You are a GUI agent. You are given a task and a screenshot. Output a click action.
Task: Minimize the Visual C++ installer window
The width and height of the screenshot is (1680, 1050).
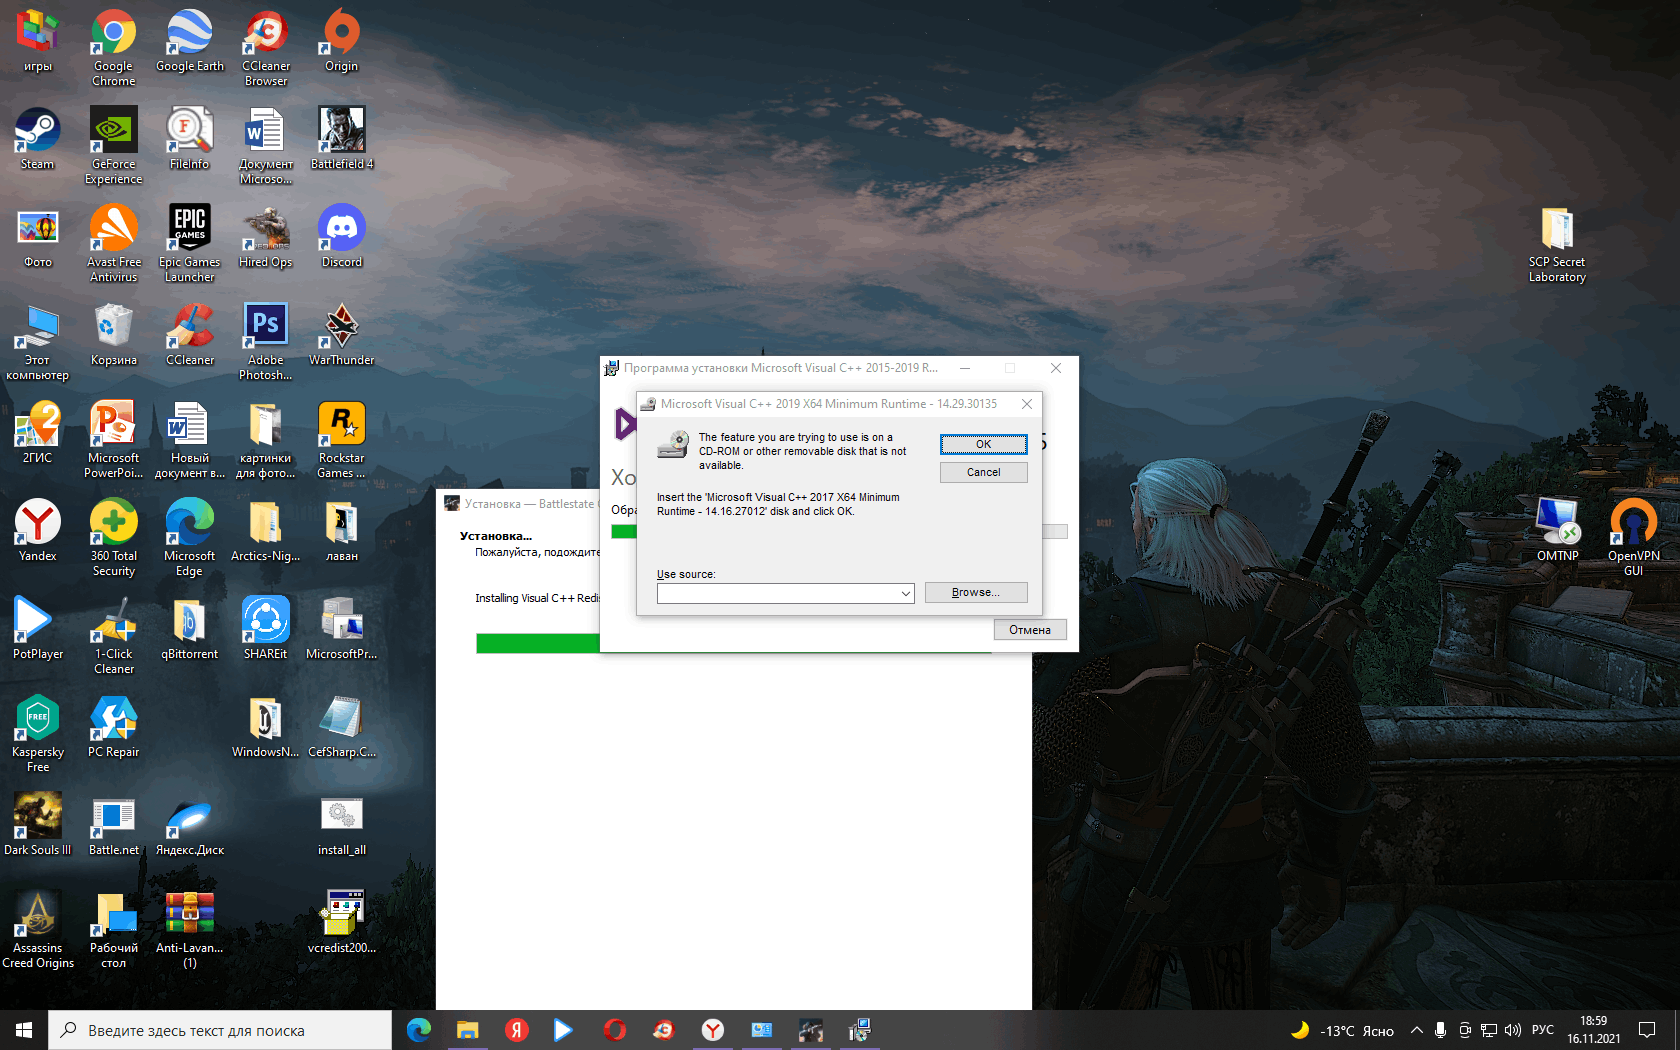(965, 368)
